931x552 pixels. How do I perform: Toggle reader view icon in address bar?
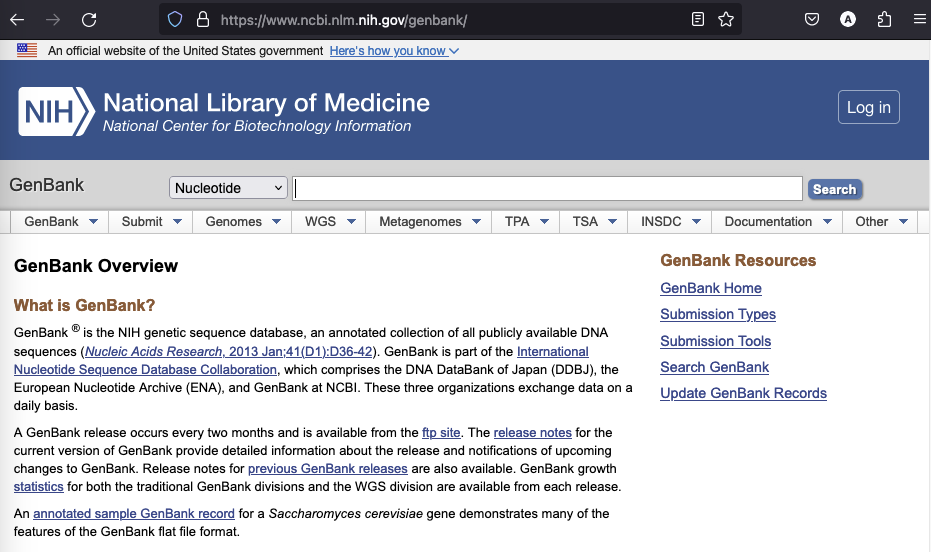[698, 20]
